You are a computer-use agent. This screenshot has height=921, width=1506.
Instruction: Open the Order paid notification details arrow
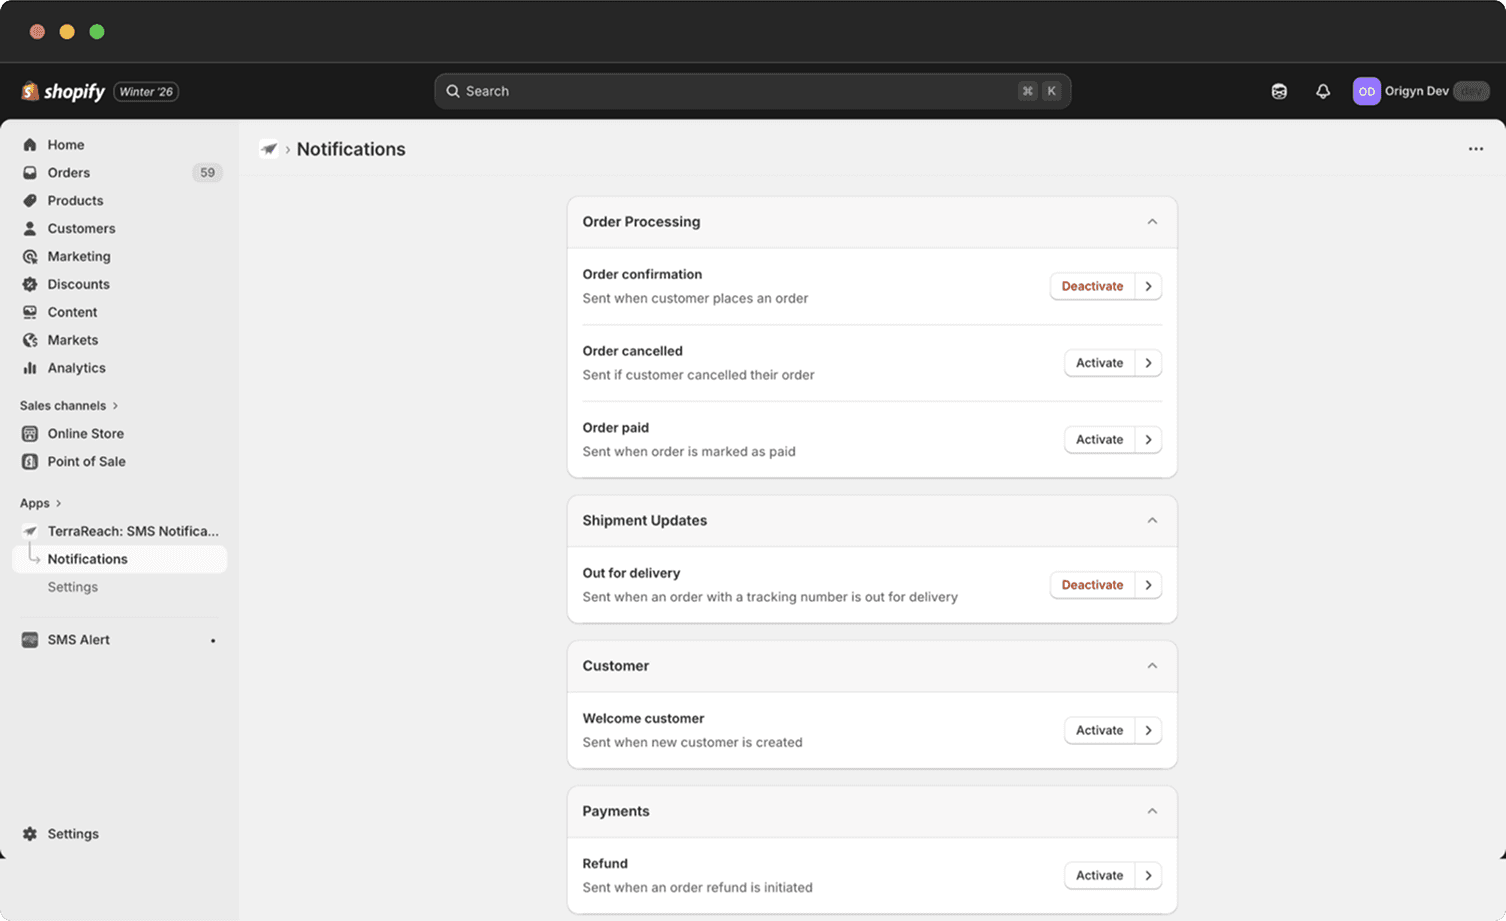pyautogui.click(x=1148, y=439)
